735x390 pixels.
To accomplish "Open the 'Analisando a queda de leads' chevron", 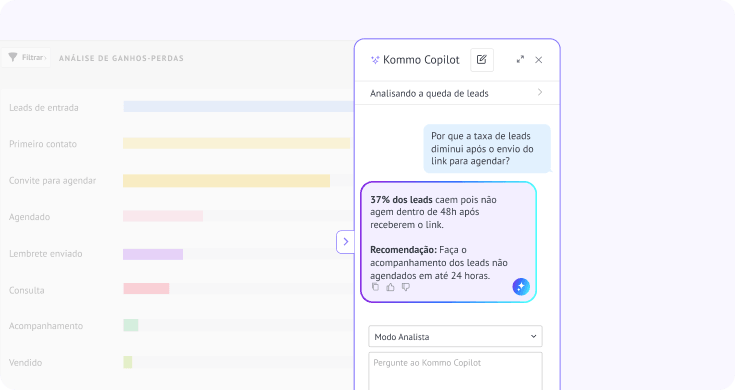I will click(540, 92).
